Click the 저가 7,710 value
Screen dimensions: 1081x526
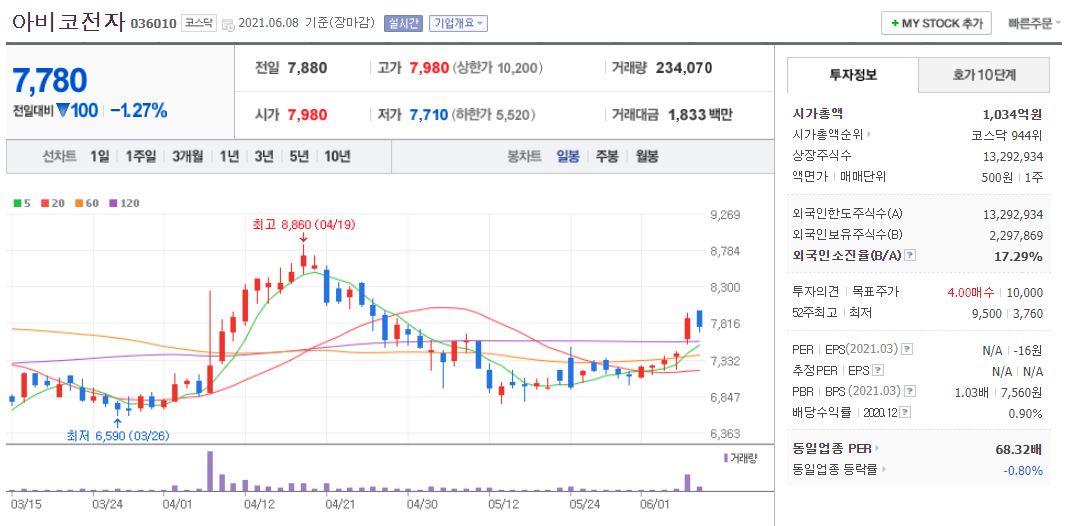(429, 115)
